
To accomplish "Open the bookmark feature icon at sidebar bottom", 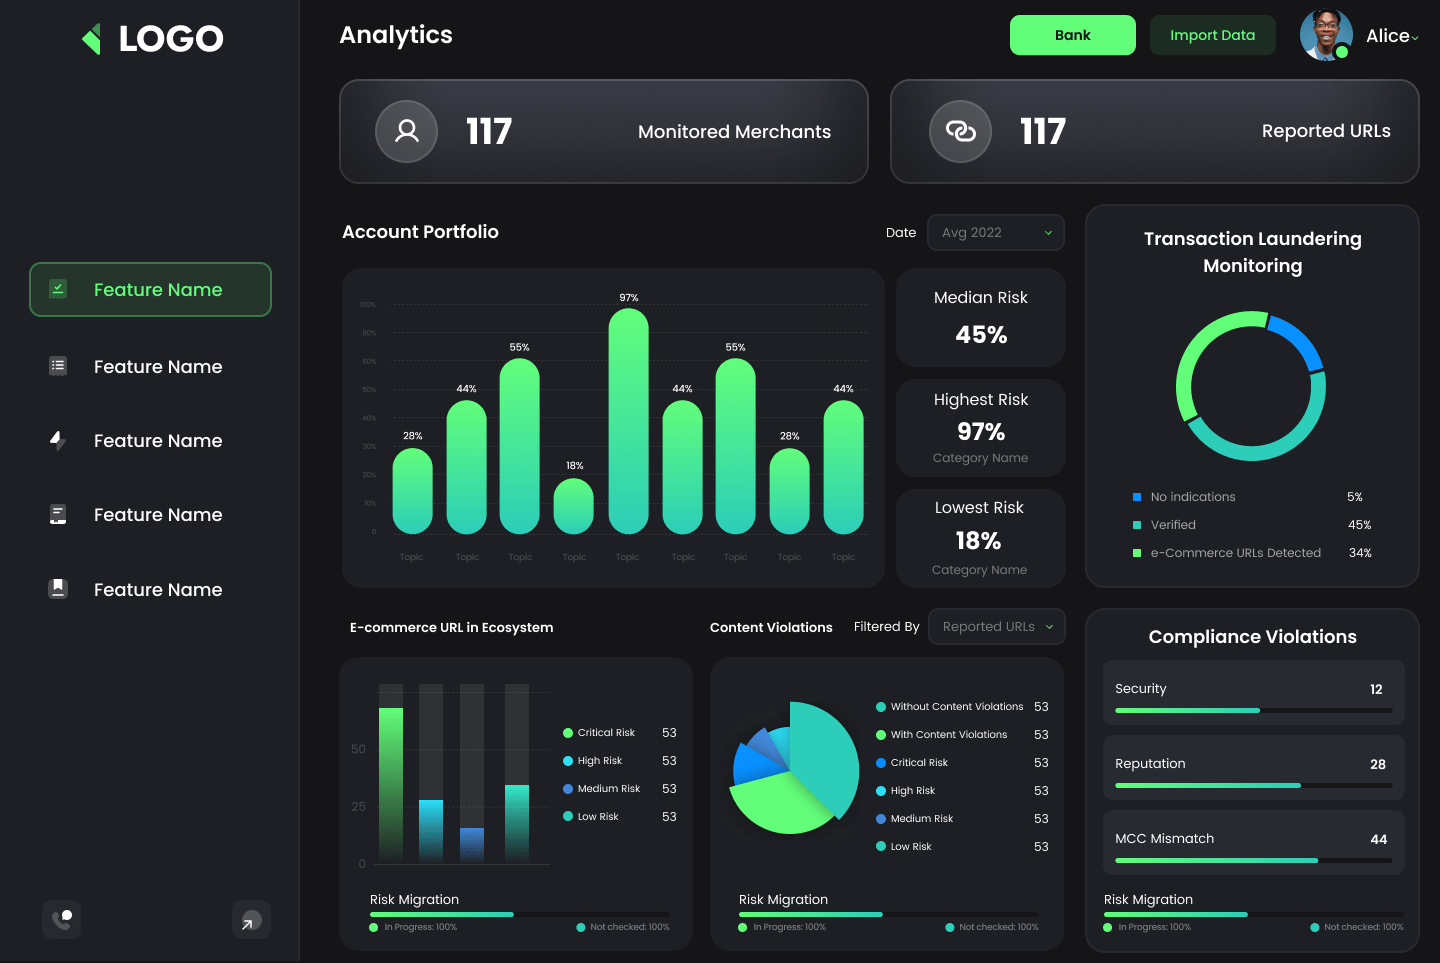I will [57, 589].
